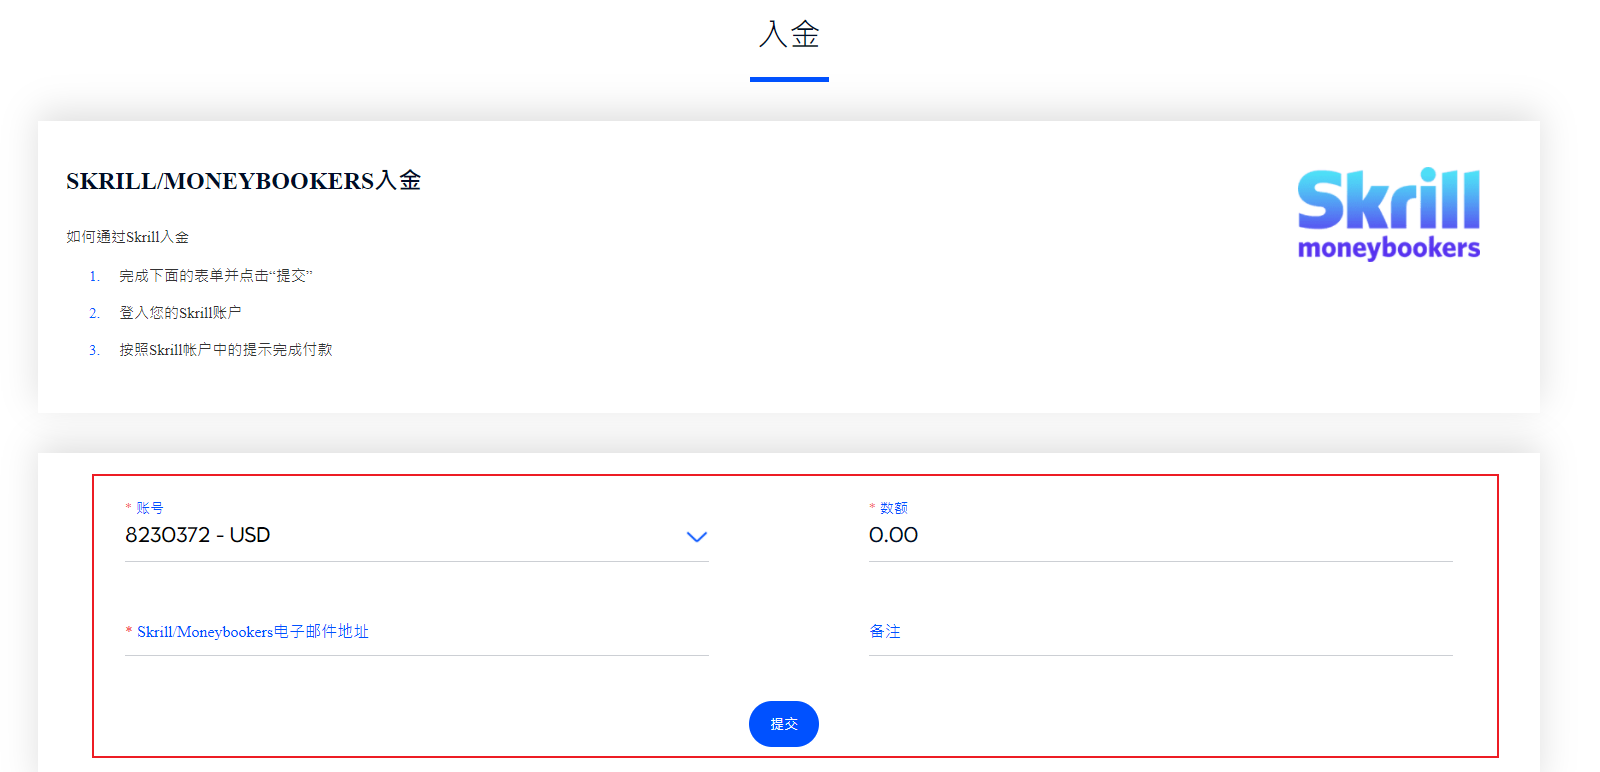Click the list number 3. marker
The height and width of the screenshot is (772, 1600).
click(94, 350)
